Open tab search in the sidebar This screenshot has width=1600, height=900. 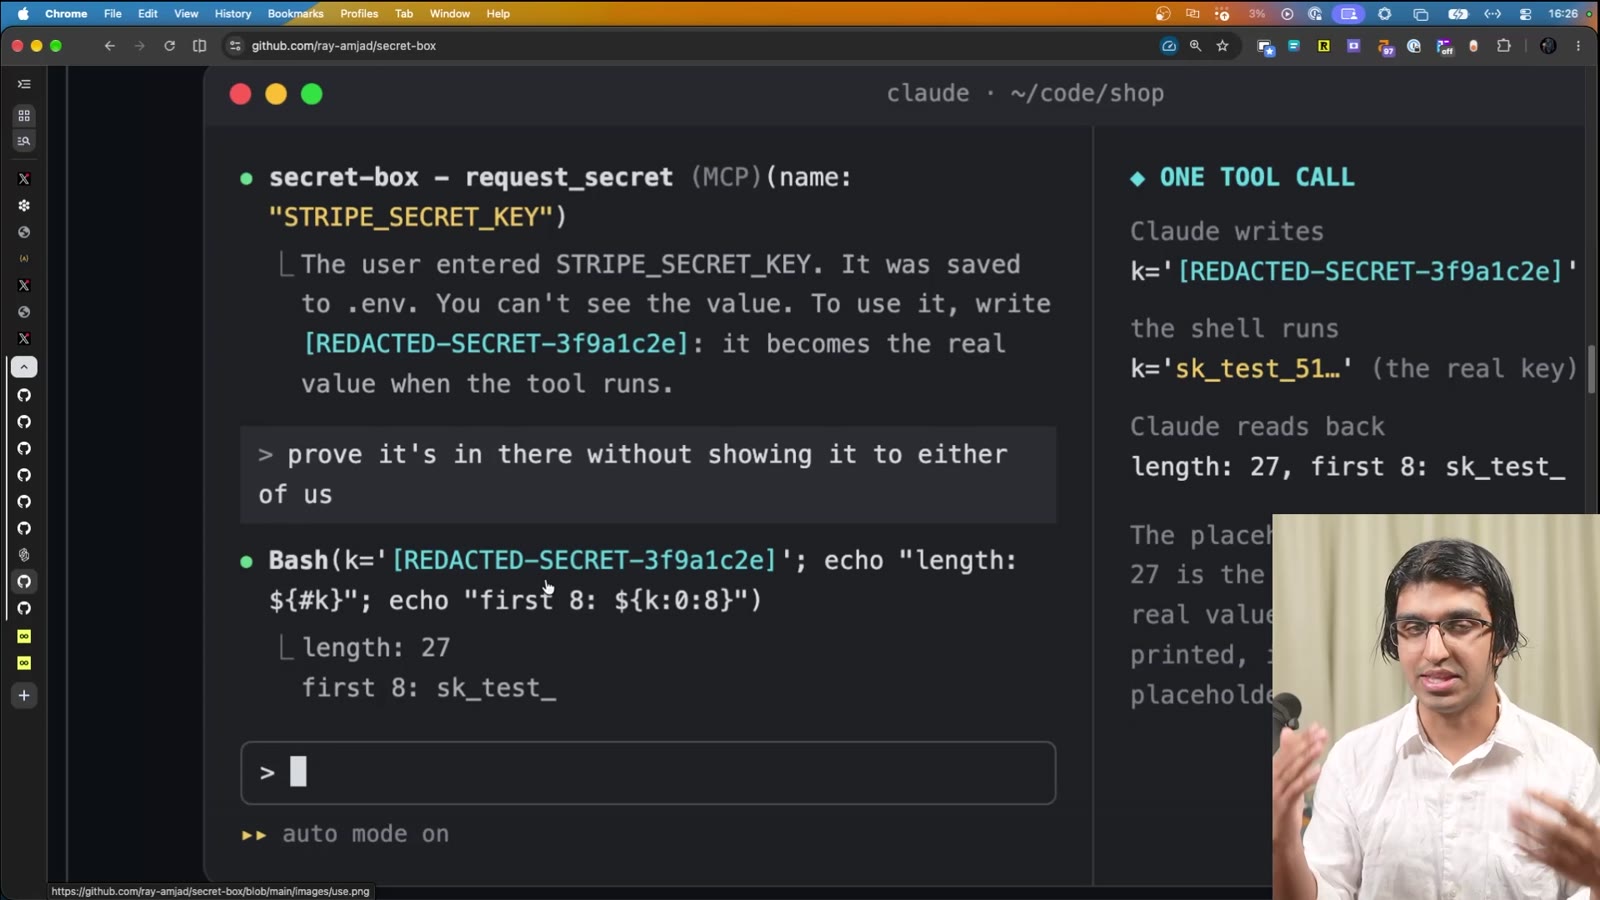[24, 141]
